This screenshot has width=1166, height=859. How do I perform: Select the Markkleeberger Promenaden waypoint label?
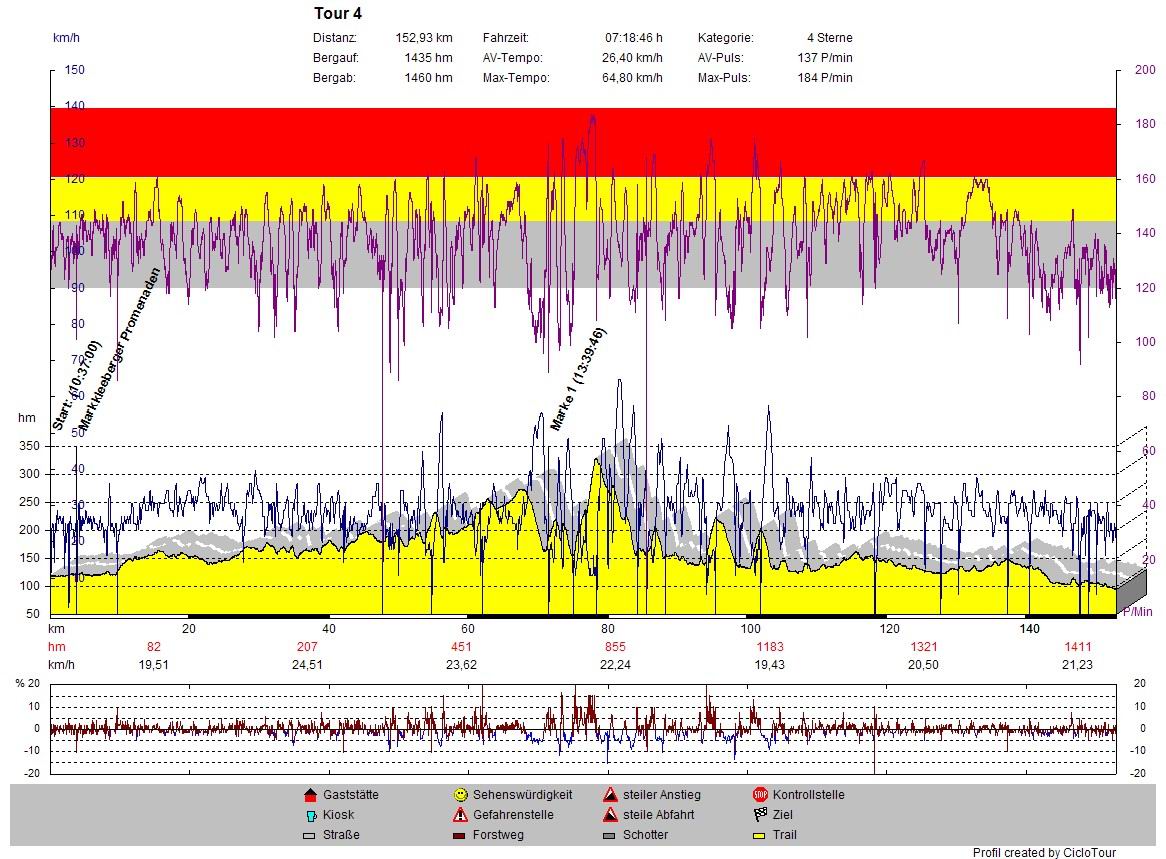[x=118, y=349]
